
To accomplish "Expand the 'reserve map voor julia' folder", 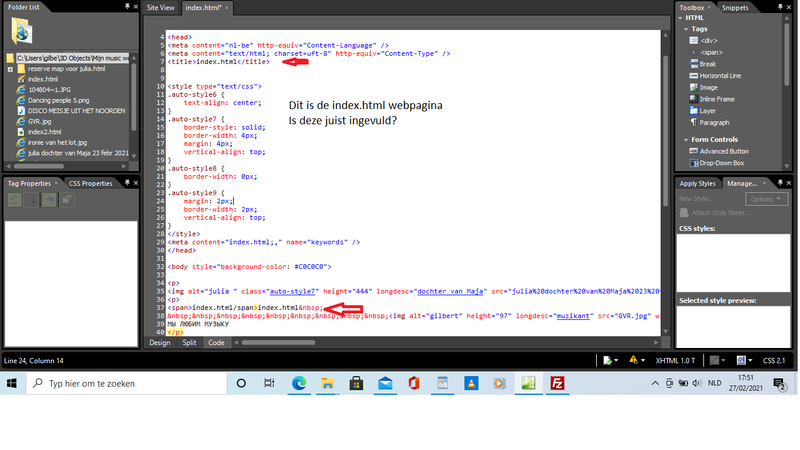I will (10, 67).
